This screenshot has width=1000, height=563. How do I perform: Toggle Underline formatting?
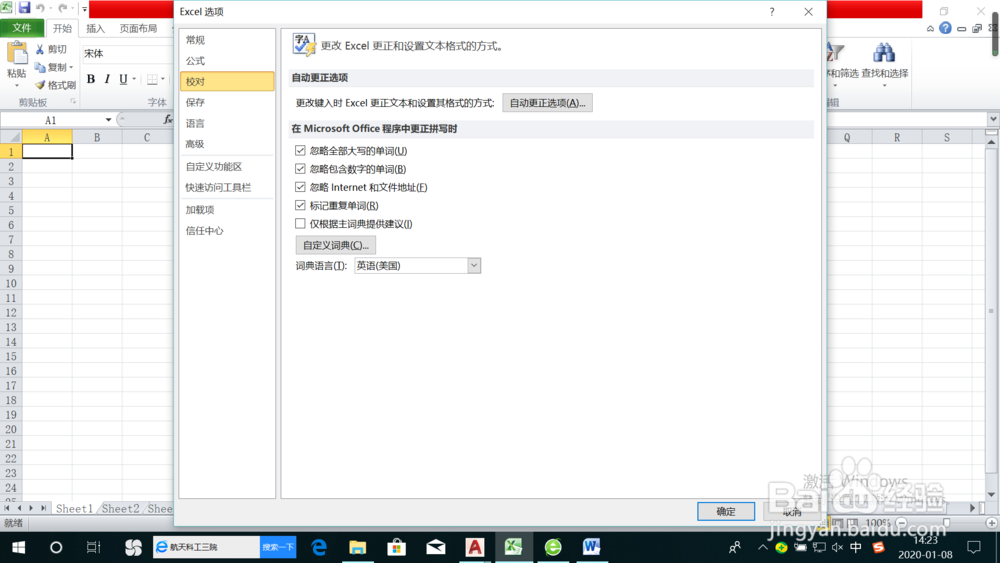tap(123, 79)
